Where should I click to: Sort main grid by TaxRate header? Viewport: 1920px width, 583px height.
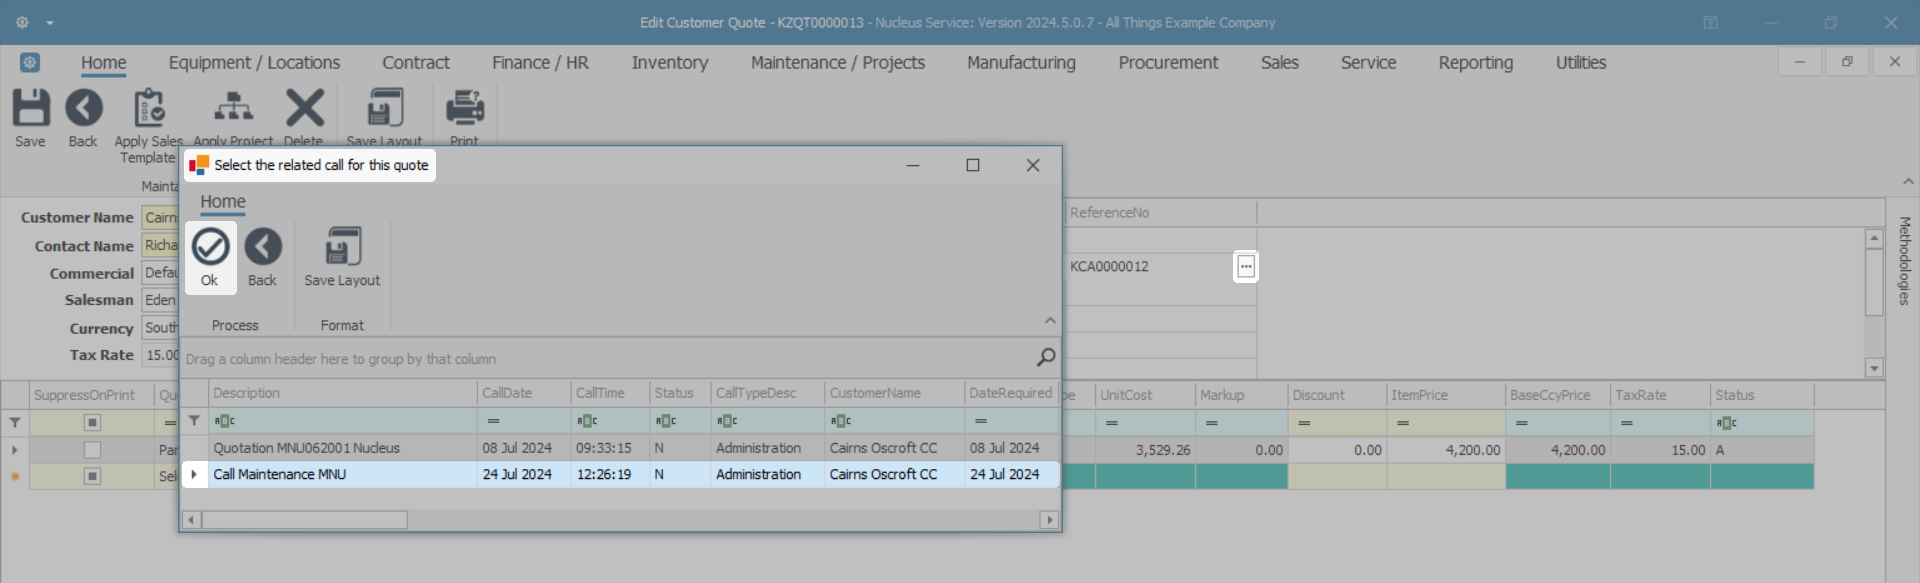(x=1660, y=395)
